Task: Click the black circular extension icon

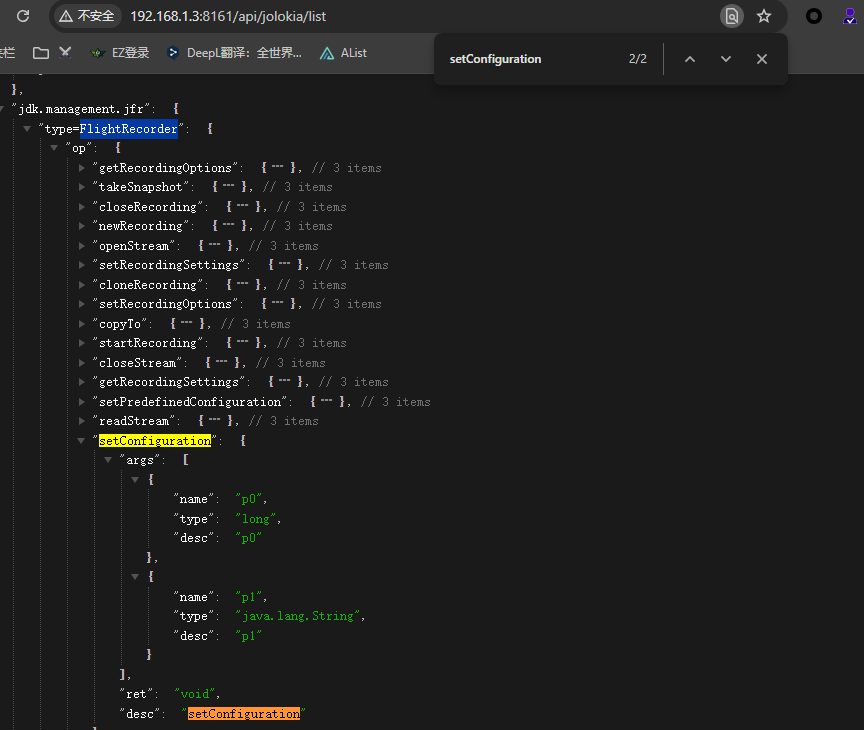Action: point(814,16)
